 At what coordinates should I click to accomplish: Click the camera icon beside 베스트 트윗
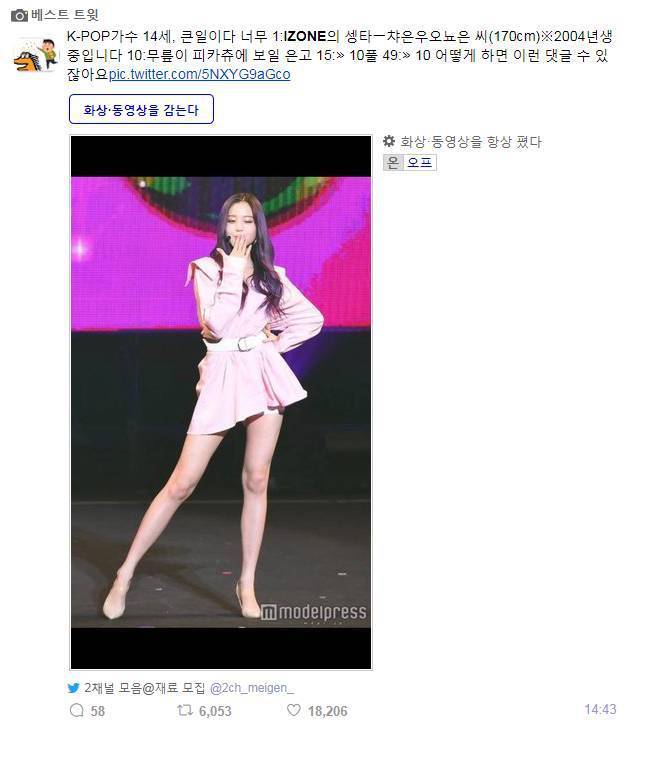pyautogui.click(x=19, y=16)
